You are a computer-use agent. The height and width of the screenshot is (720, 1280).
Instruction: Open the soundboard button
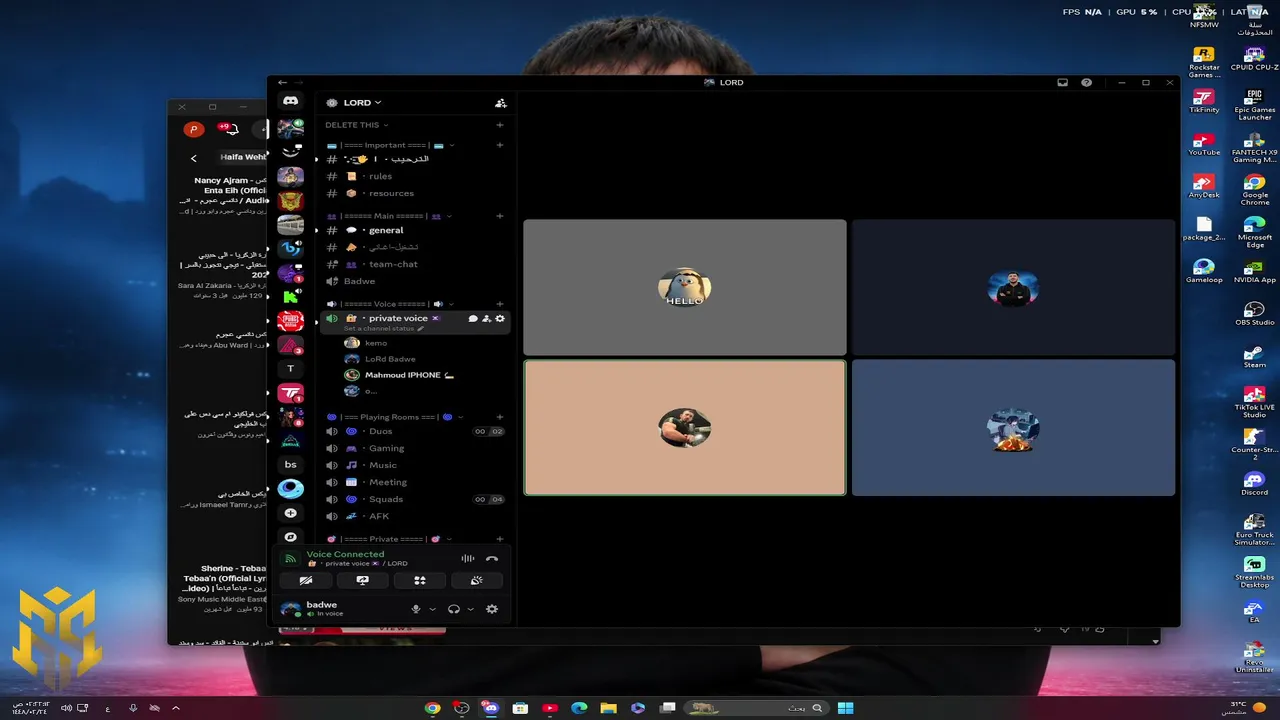tap(477, 580)
